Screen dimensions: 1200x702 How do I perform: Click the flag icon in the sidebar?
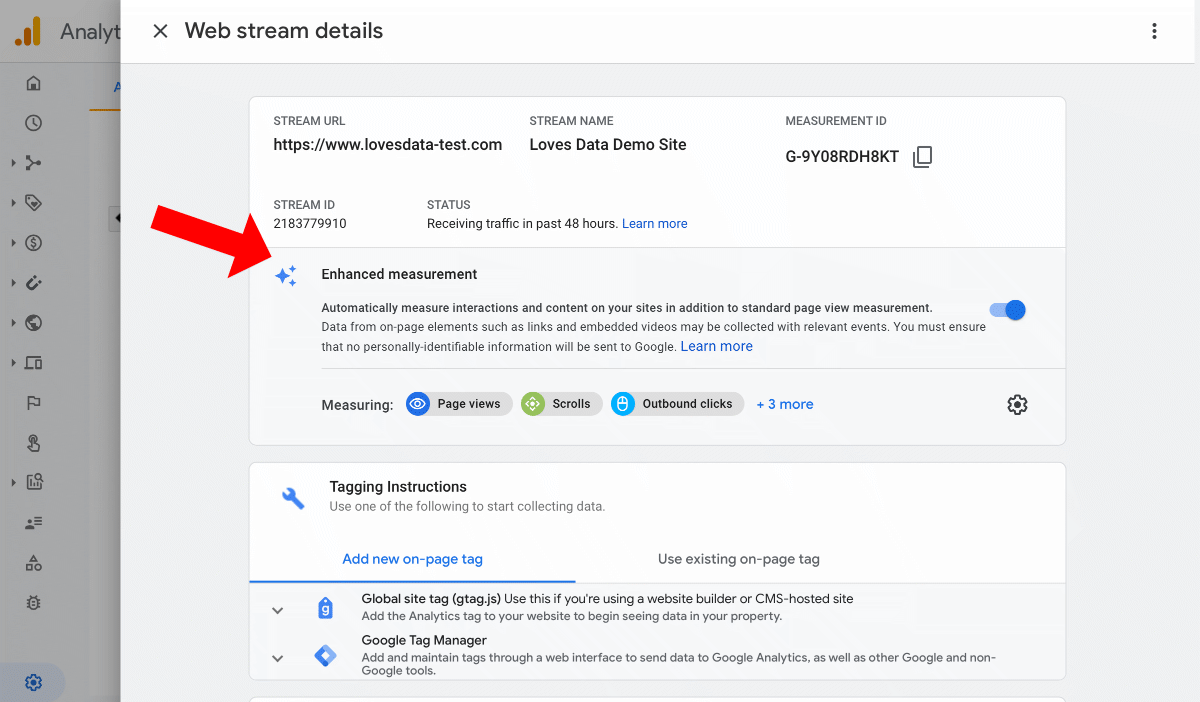(32, 402)
